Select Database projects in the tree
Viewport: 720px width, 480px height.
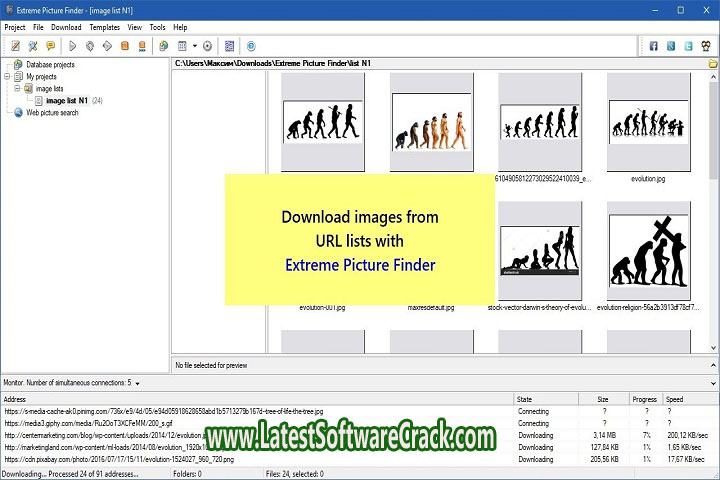tap(50, 65)
